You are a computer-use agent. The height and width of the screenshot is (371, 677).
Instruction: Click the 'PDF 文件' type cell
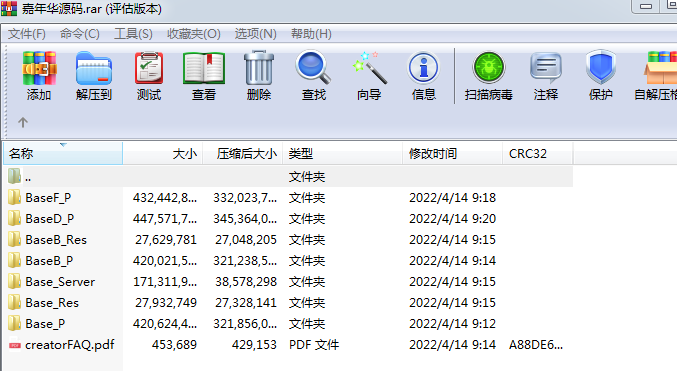coord(314,345)
